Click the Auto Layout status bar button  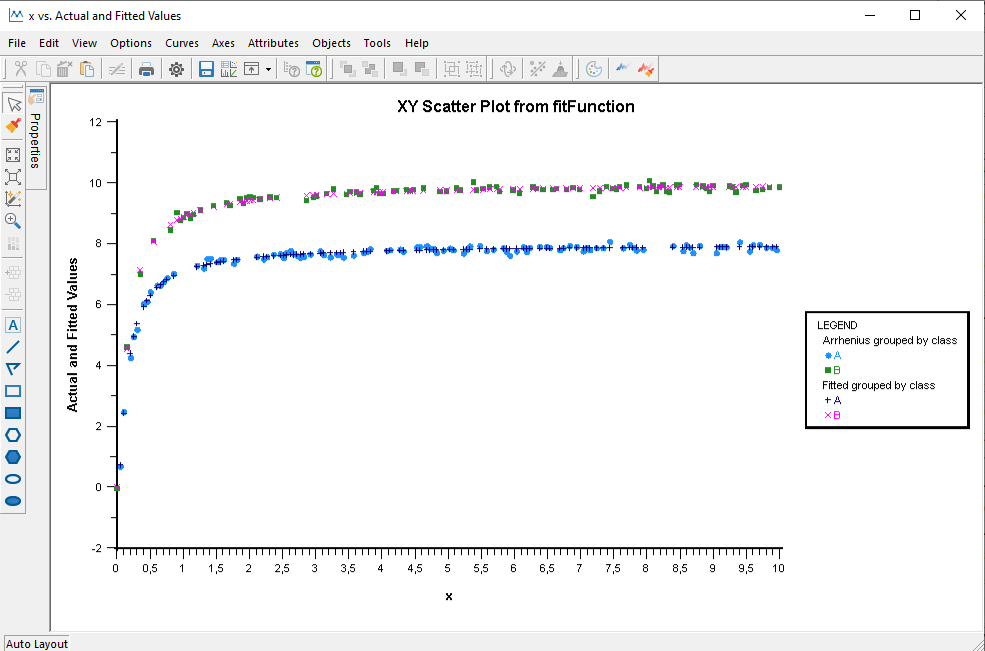coord(37,644)
